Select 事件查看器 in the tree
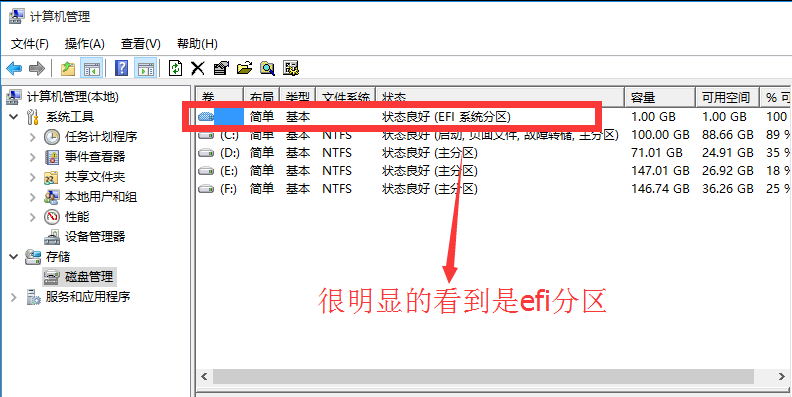 pyautogui.click(x=95, y=157)
